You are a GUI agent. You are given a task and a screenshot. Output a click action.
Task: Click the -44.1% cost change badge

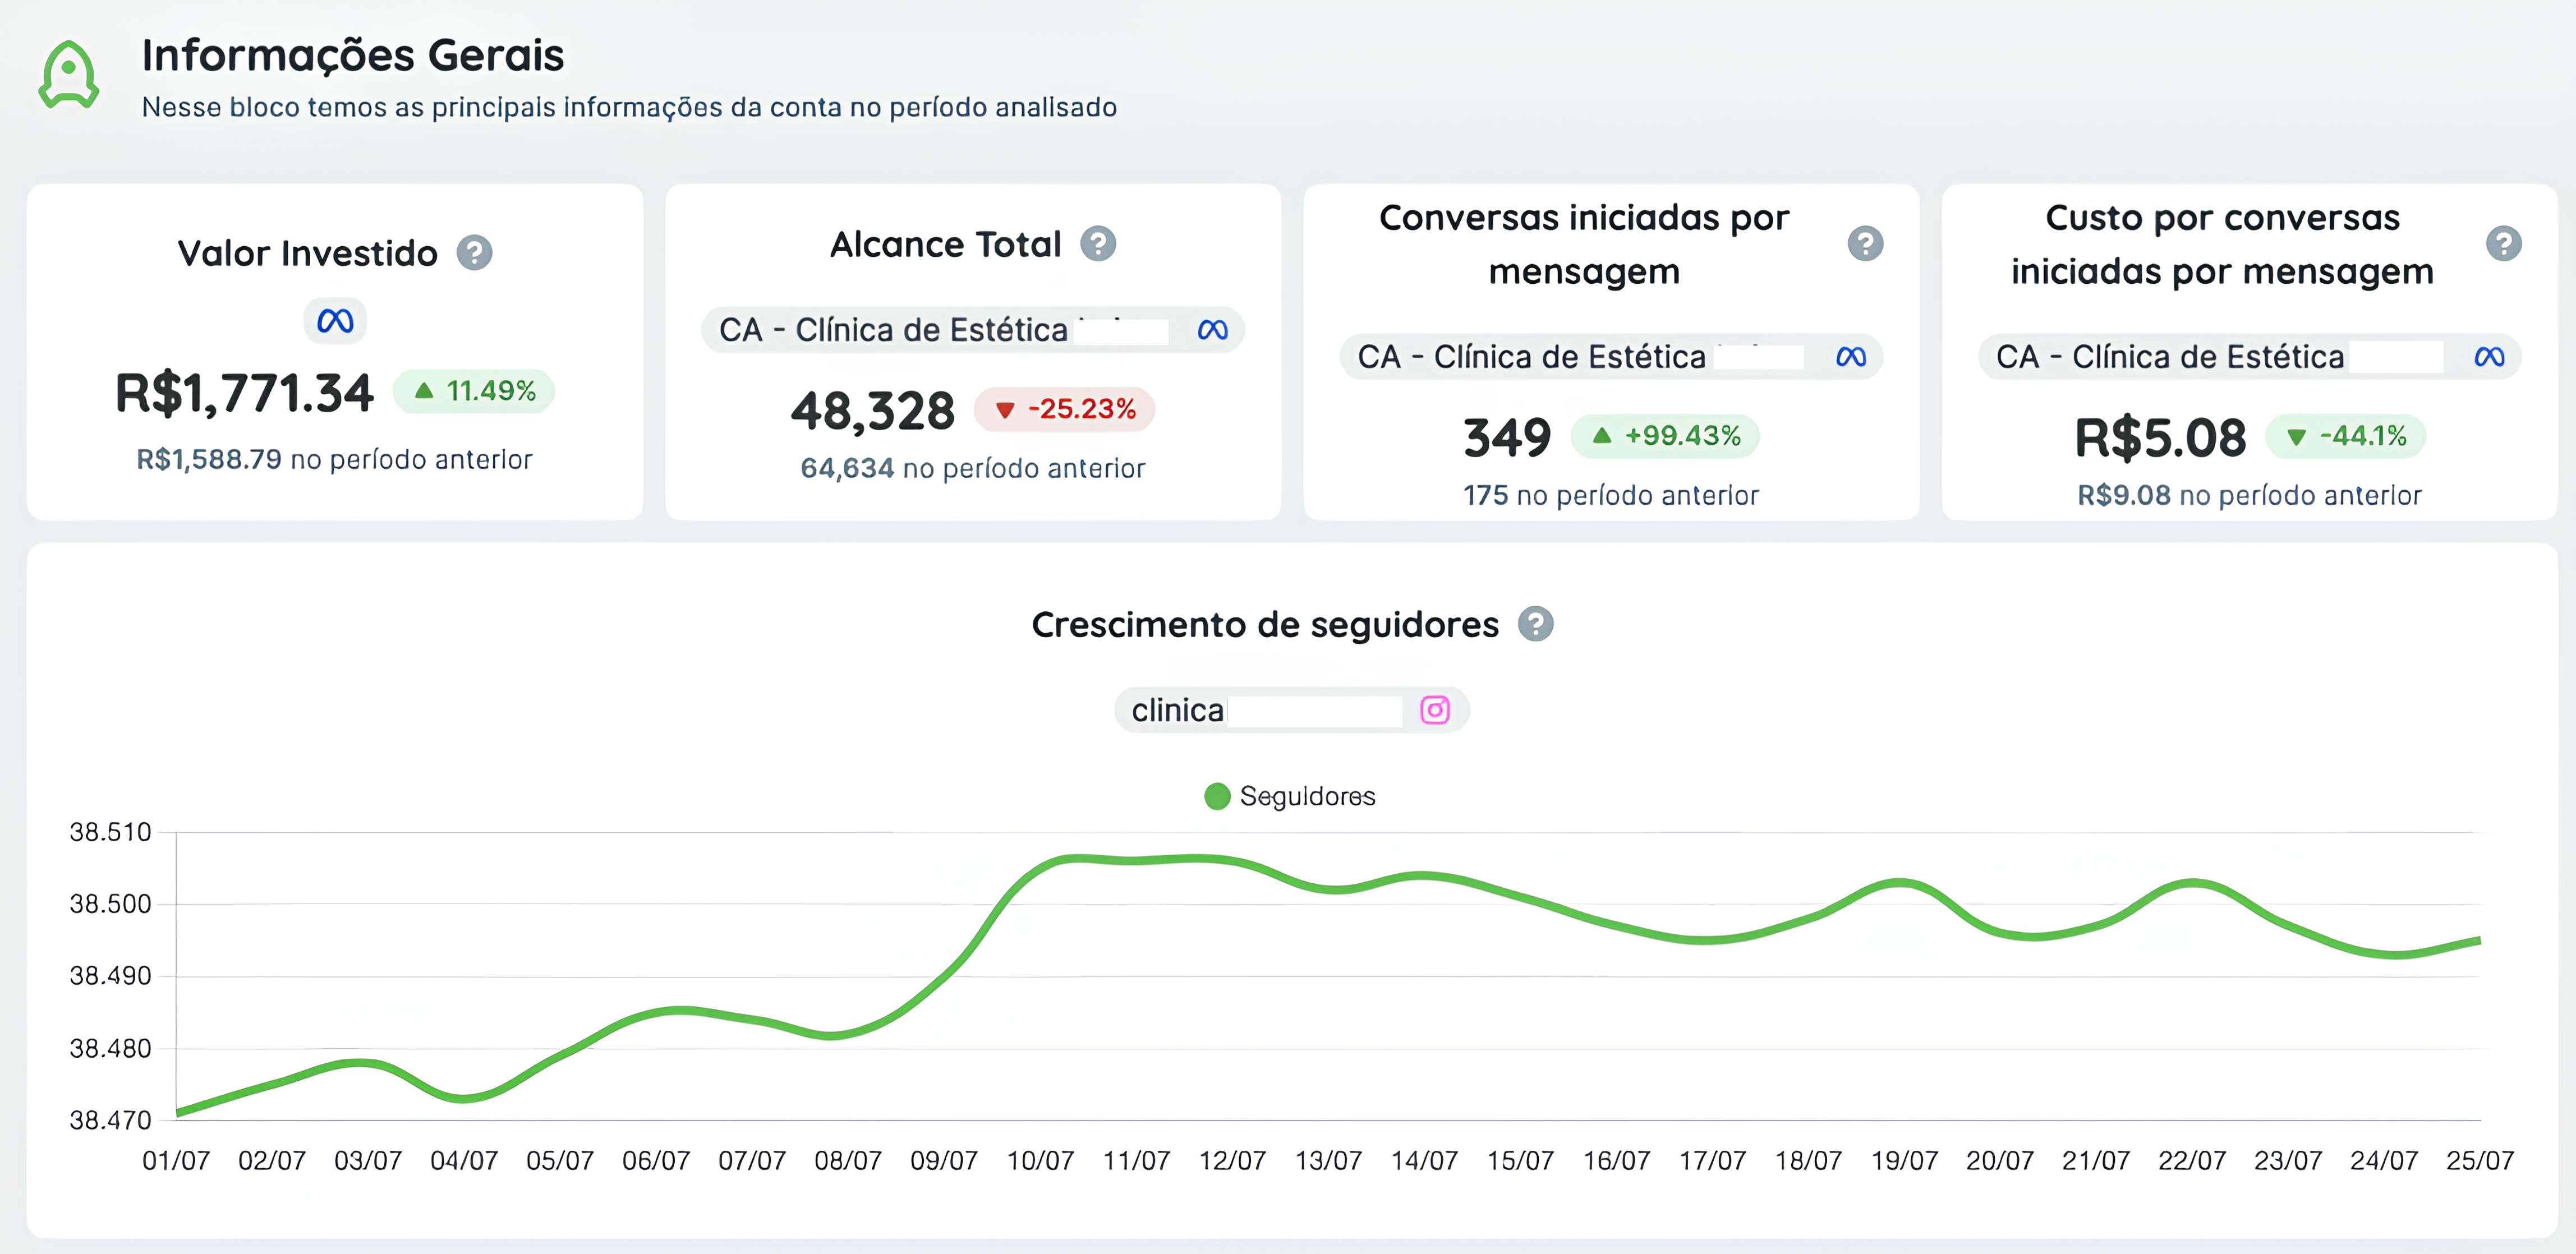[2345, 436]
